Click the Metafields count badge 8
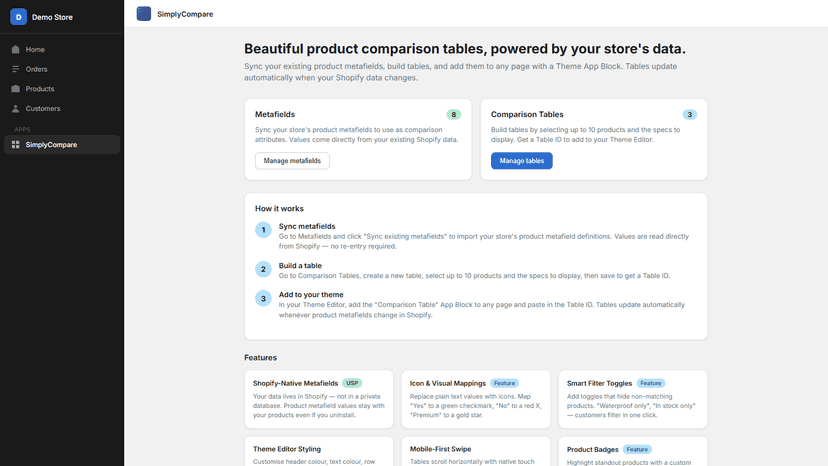Screen dimensions: 828x466 tap(454, 115)
